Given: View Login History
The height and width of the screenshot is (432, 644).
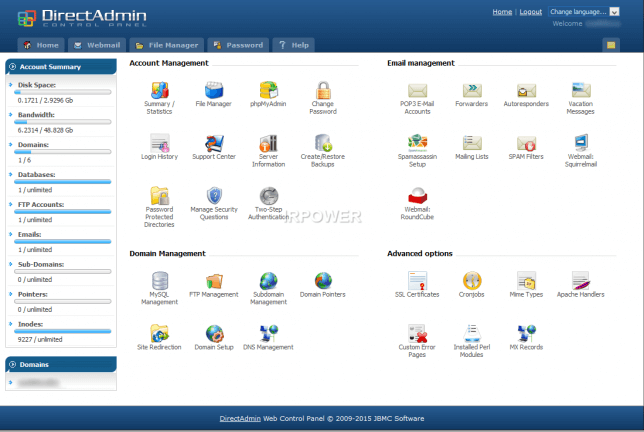Looking at the screenshot, I should [x=159, y=143].
